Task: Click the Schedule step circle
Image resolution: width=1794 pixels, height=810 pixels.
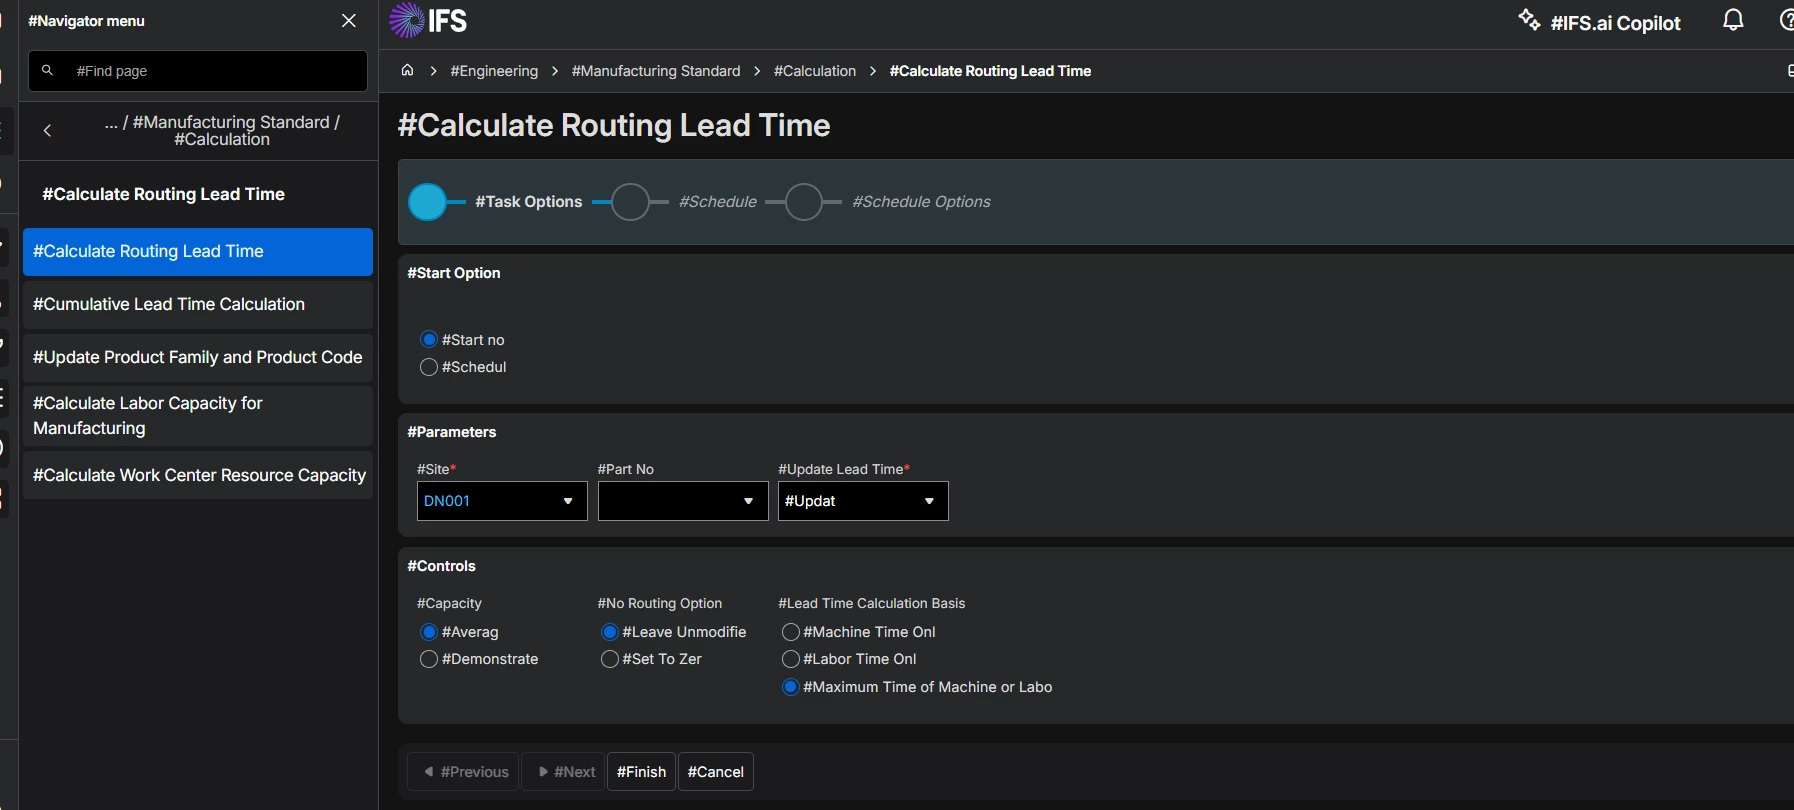Action: (x=630, y=202)
